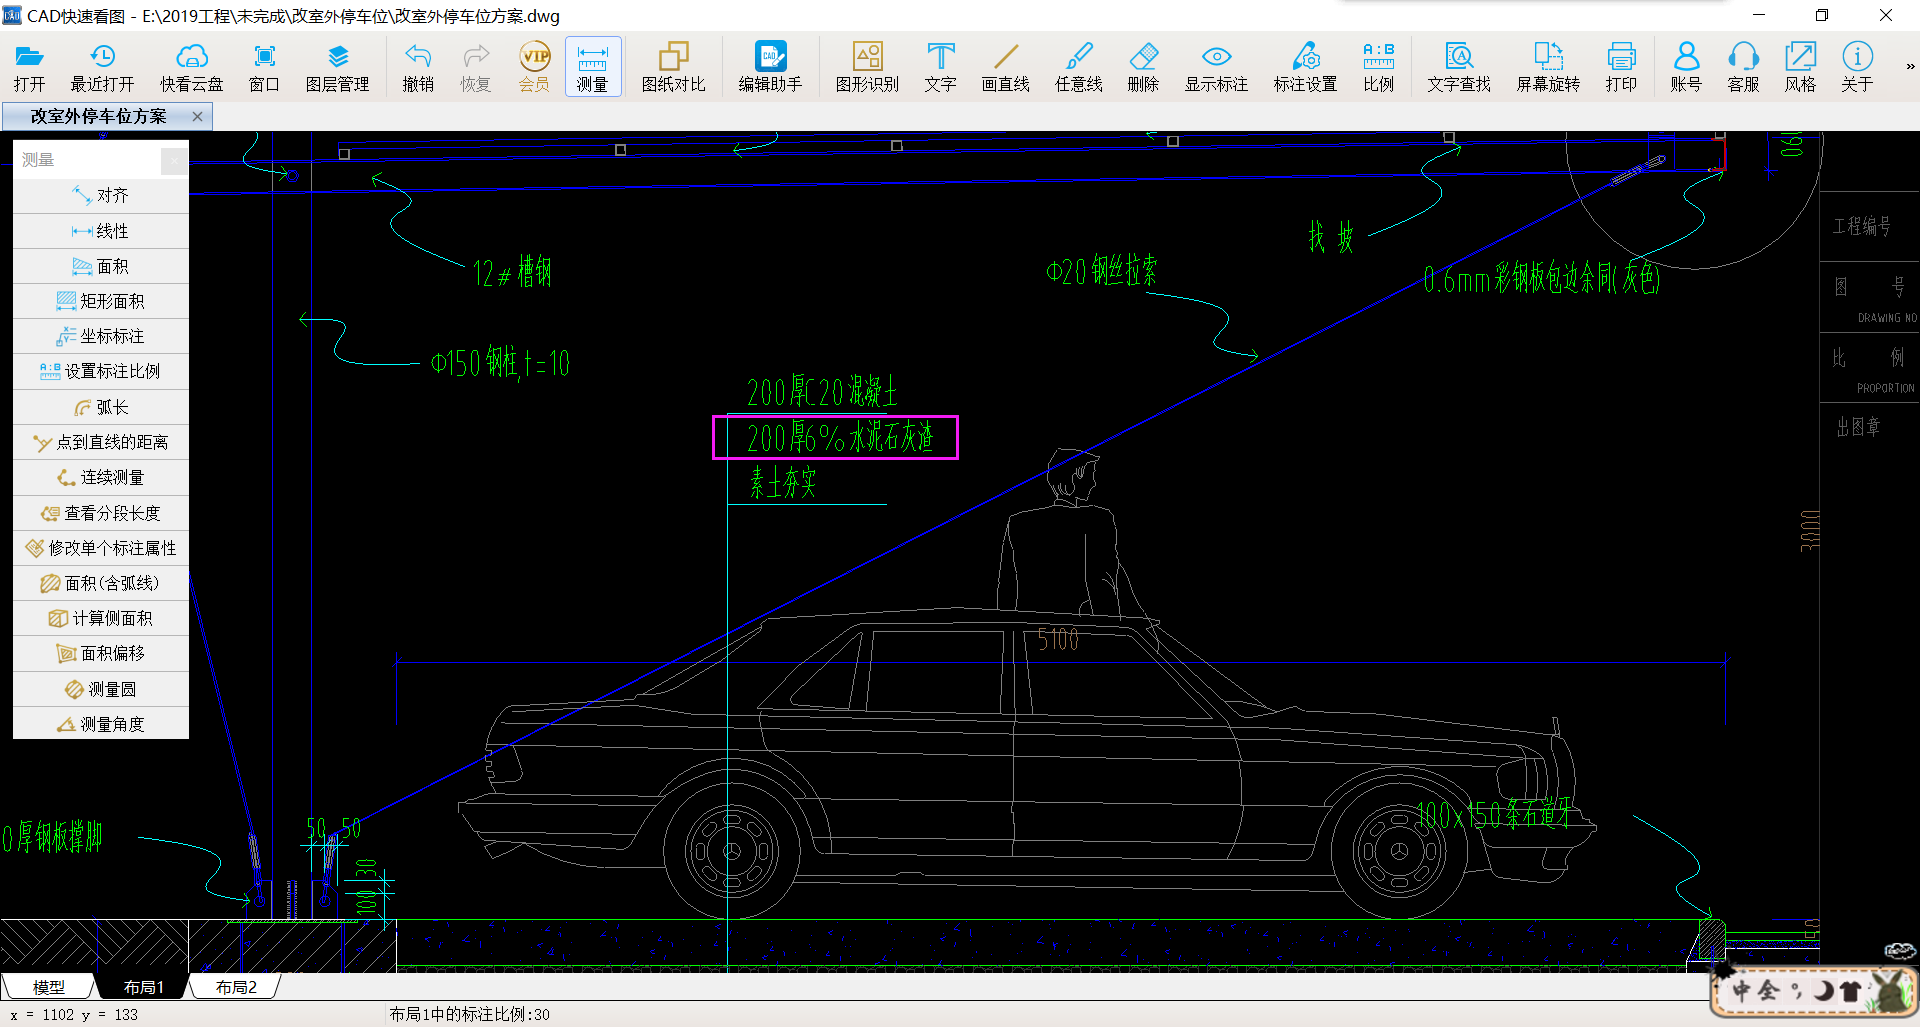The height and width of the screenshot is (1027, 1920).
Task: Click the 200厚C20混凝土 label
Action: (x=822, y=392)
